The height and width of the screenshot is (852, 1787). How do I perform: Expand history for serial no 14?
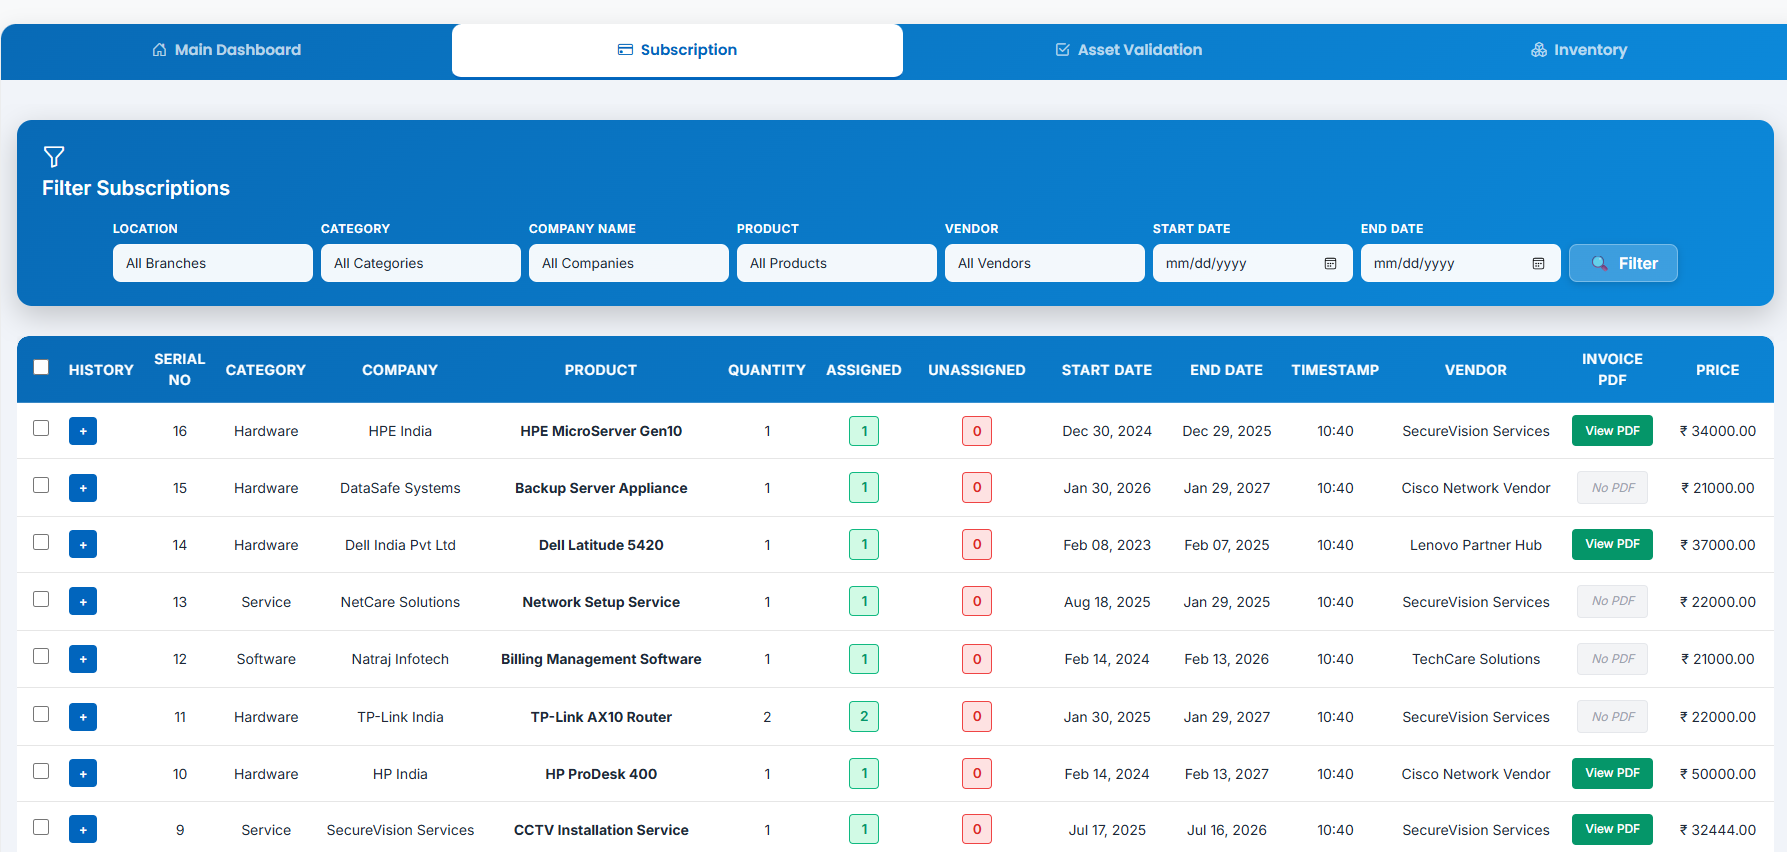83,545
